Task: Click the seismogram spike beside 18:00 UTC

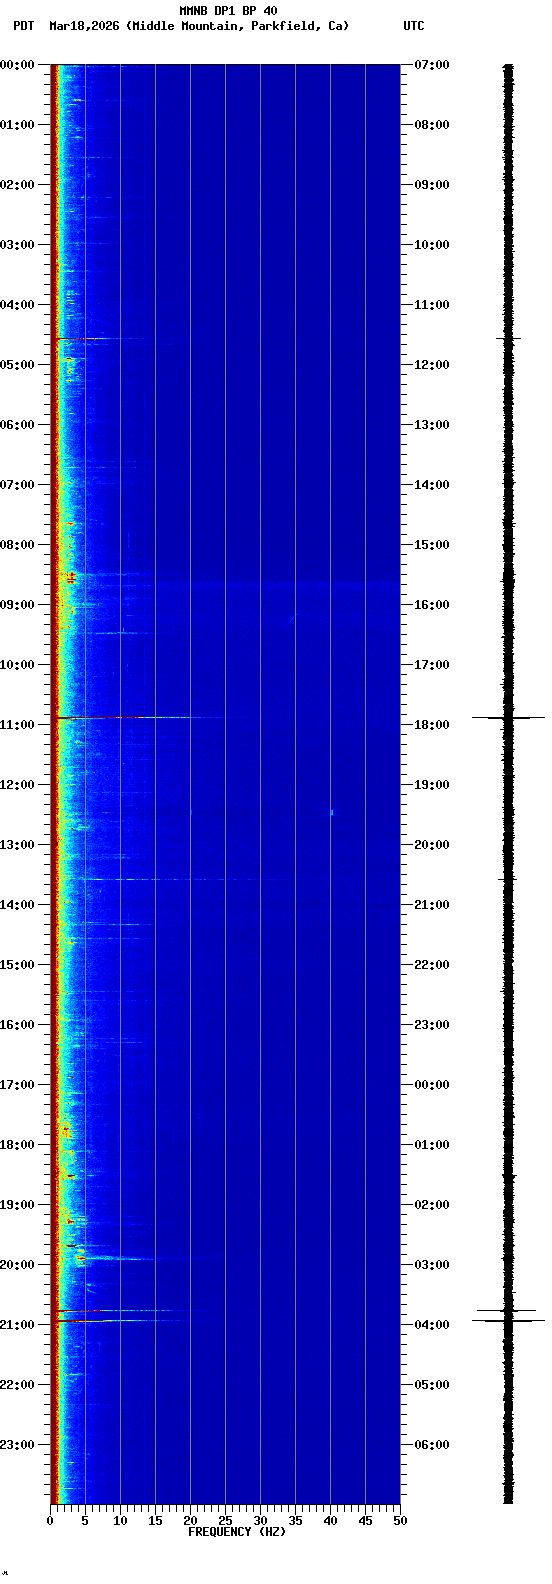Action: point(508,718)
